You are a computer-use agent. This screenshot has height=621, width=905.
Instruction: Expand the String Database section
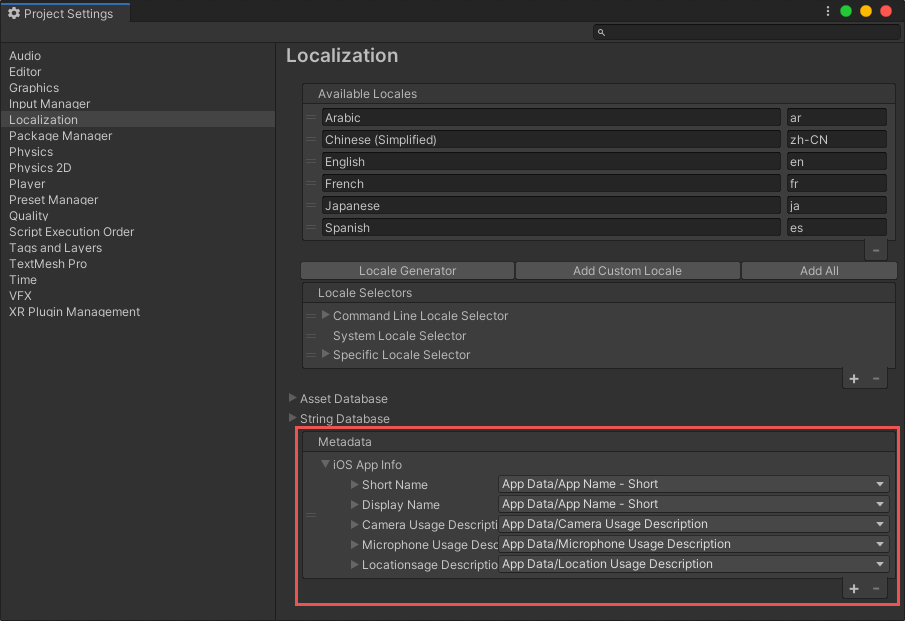(x=293, y=419)
